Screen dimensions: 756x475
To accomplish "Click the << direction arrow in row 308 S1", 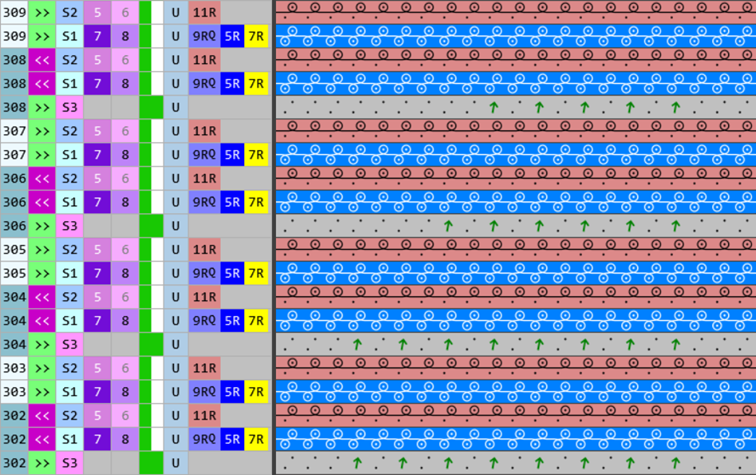I will 42,83.
